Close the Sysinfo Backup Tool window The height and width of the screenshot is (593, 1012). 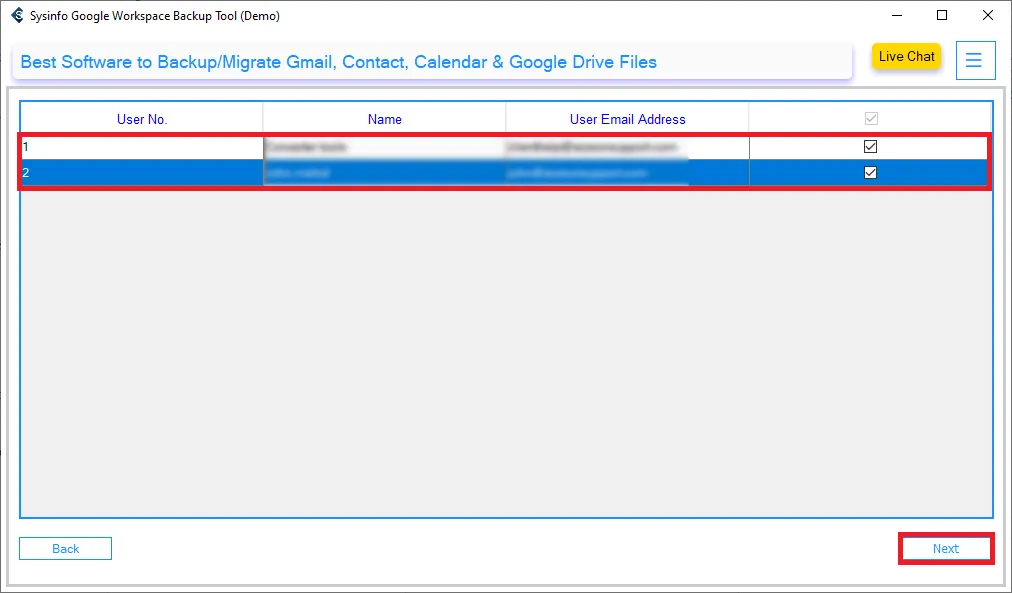tap(987, 15)
